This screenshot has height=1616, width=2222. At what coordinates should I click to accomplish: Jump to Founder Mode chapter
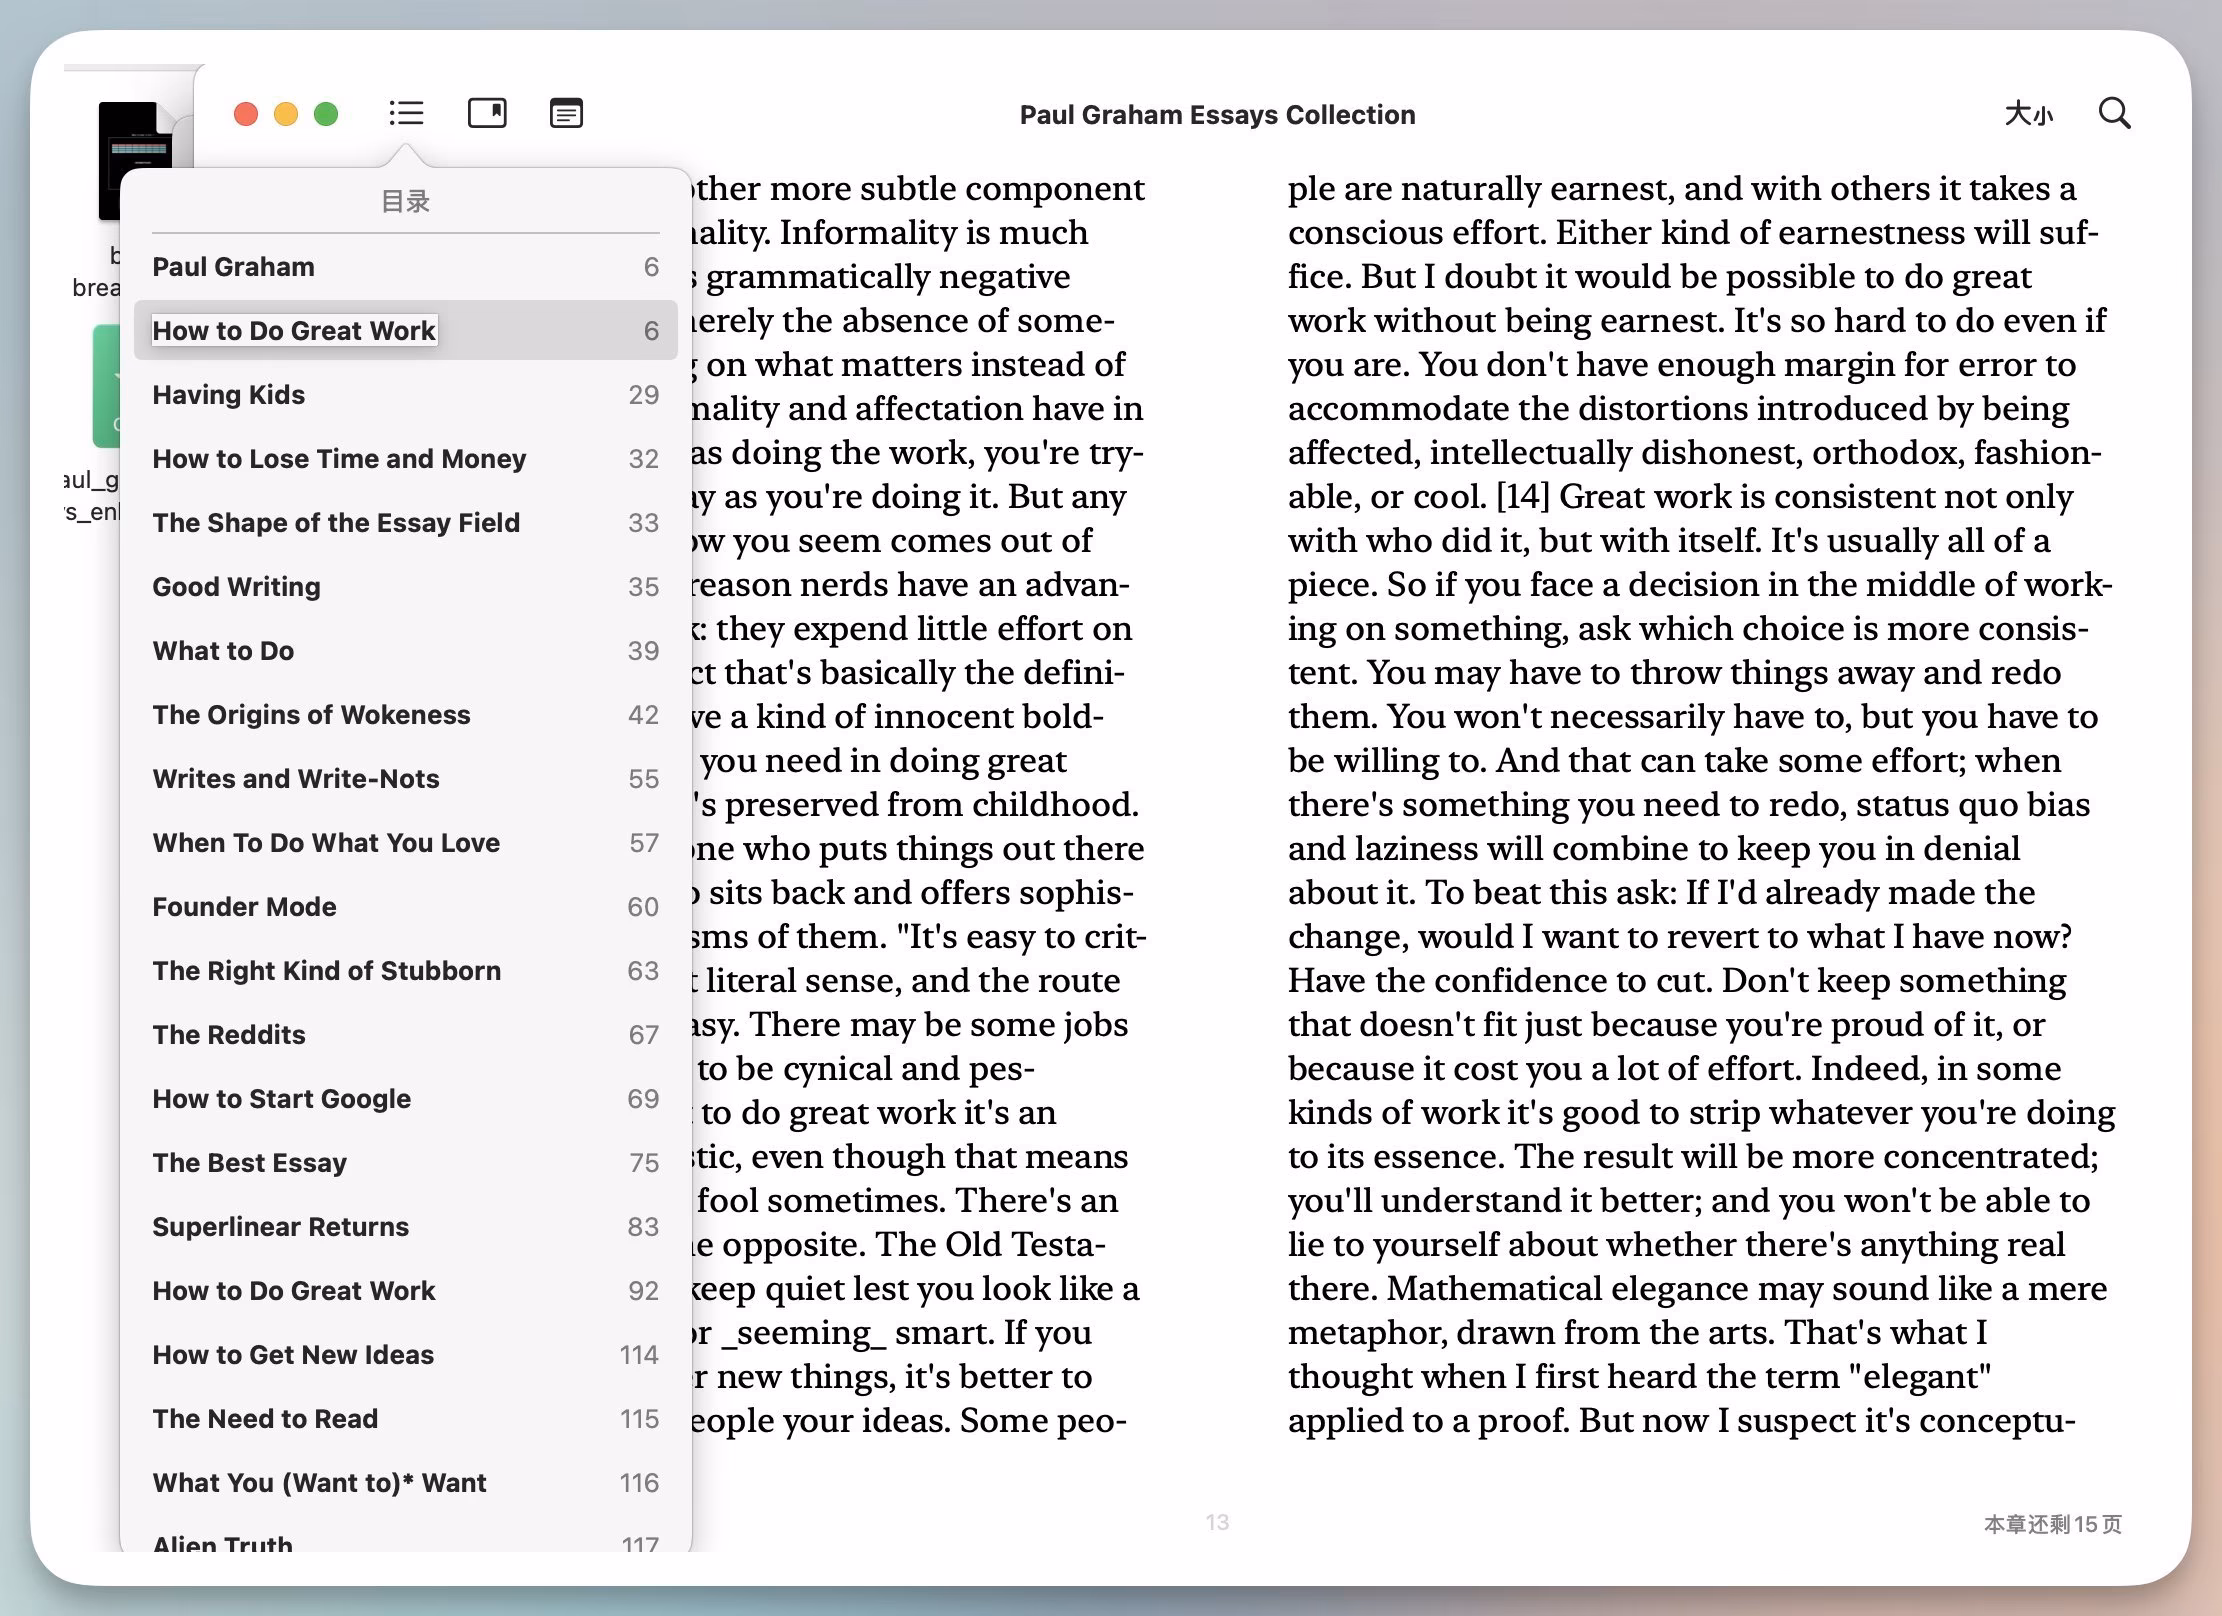[x=244, y=907]
